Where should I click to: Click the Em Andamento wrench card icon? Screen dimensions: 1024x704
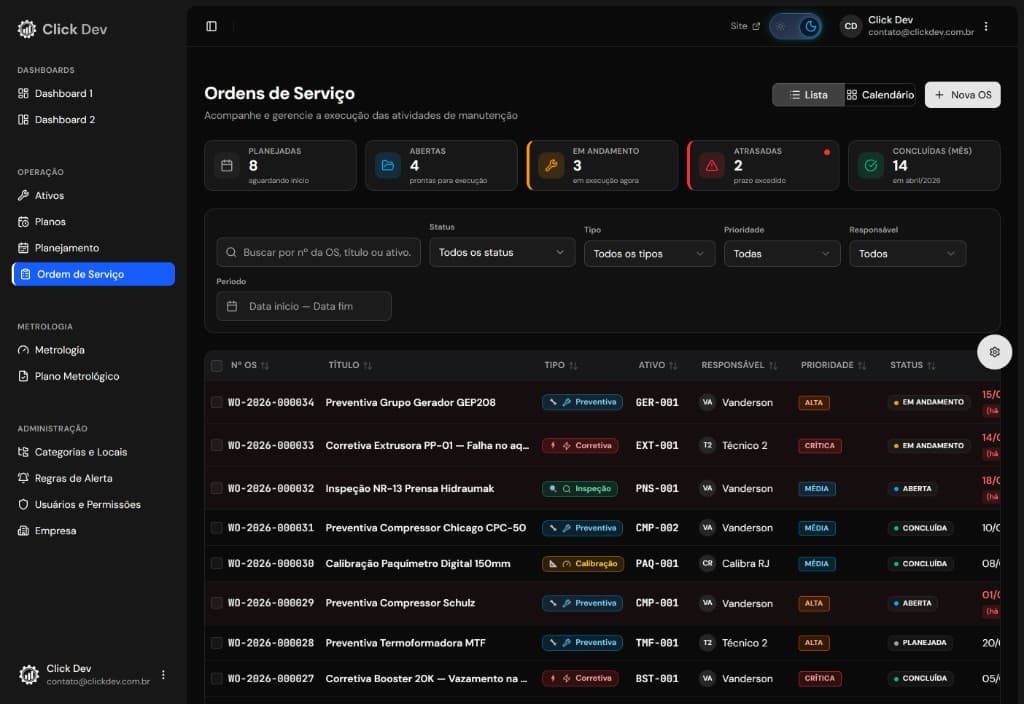(551, 166)
